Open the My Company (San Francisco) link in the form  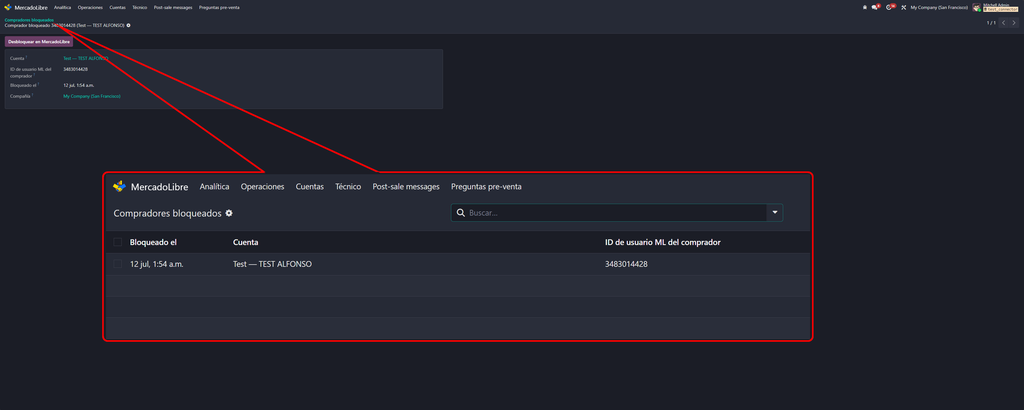(91, 96)
